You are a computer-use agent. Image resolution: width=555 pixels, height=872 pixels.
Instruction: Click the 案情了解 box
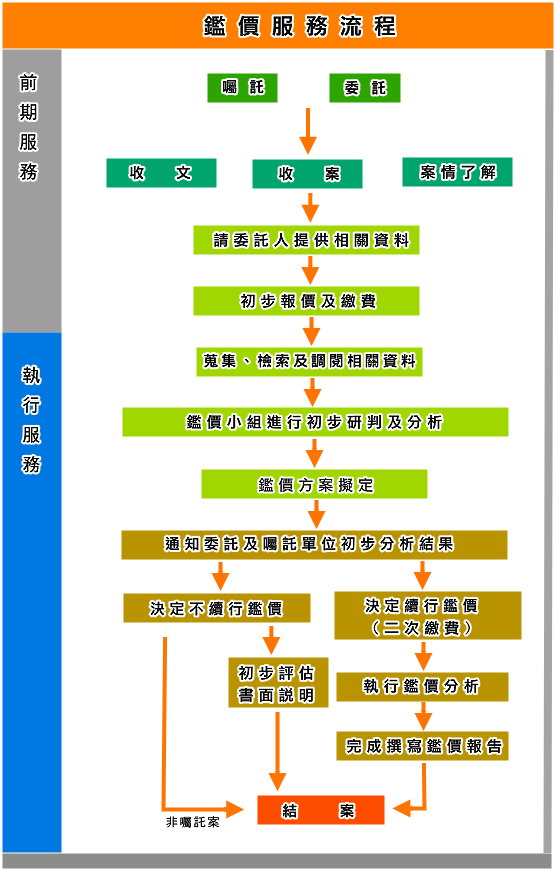457,172
